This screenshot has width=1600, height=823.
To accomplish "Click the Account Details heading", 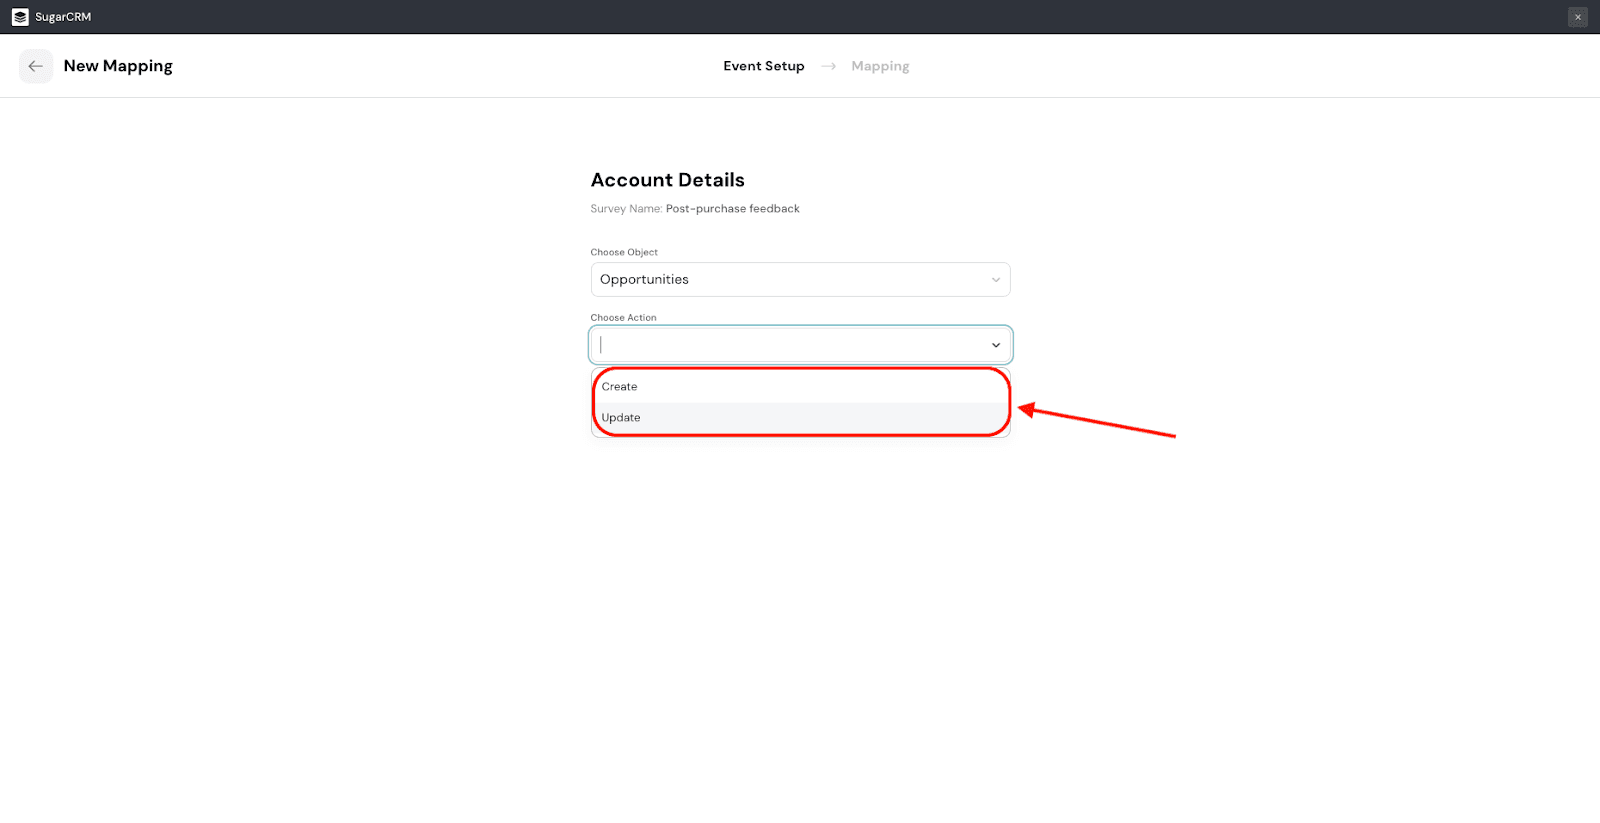I will pyautogui.click(x=667, y=180).
